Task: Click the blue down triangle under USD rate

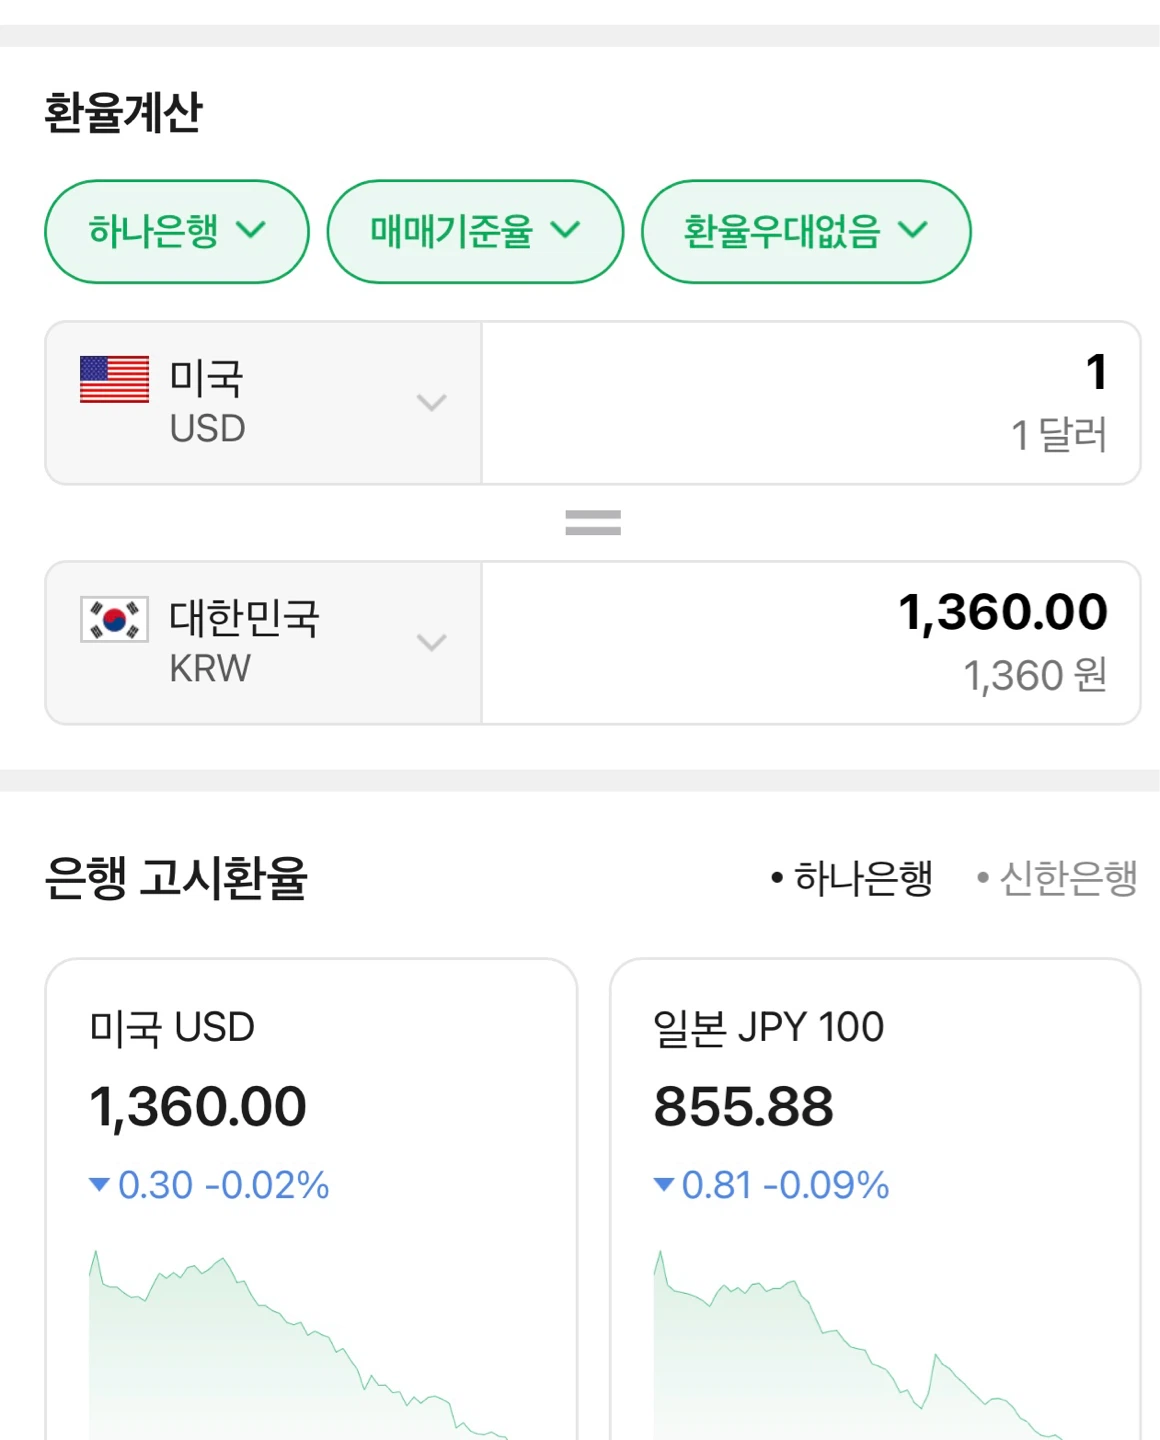Action: [x=99, y=1185]
